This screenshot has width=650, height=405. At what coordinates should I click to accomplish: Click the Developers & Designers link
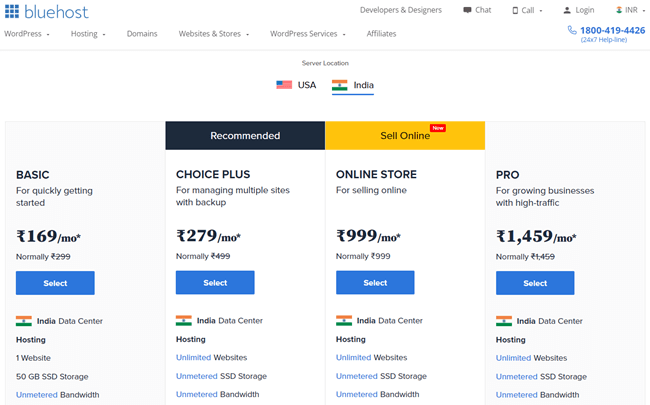401,10
